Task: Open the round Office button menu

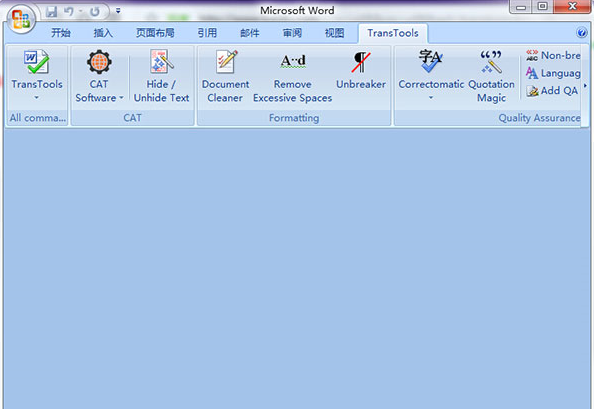Action: pyautogui.click(x=21, y=19)
